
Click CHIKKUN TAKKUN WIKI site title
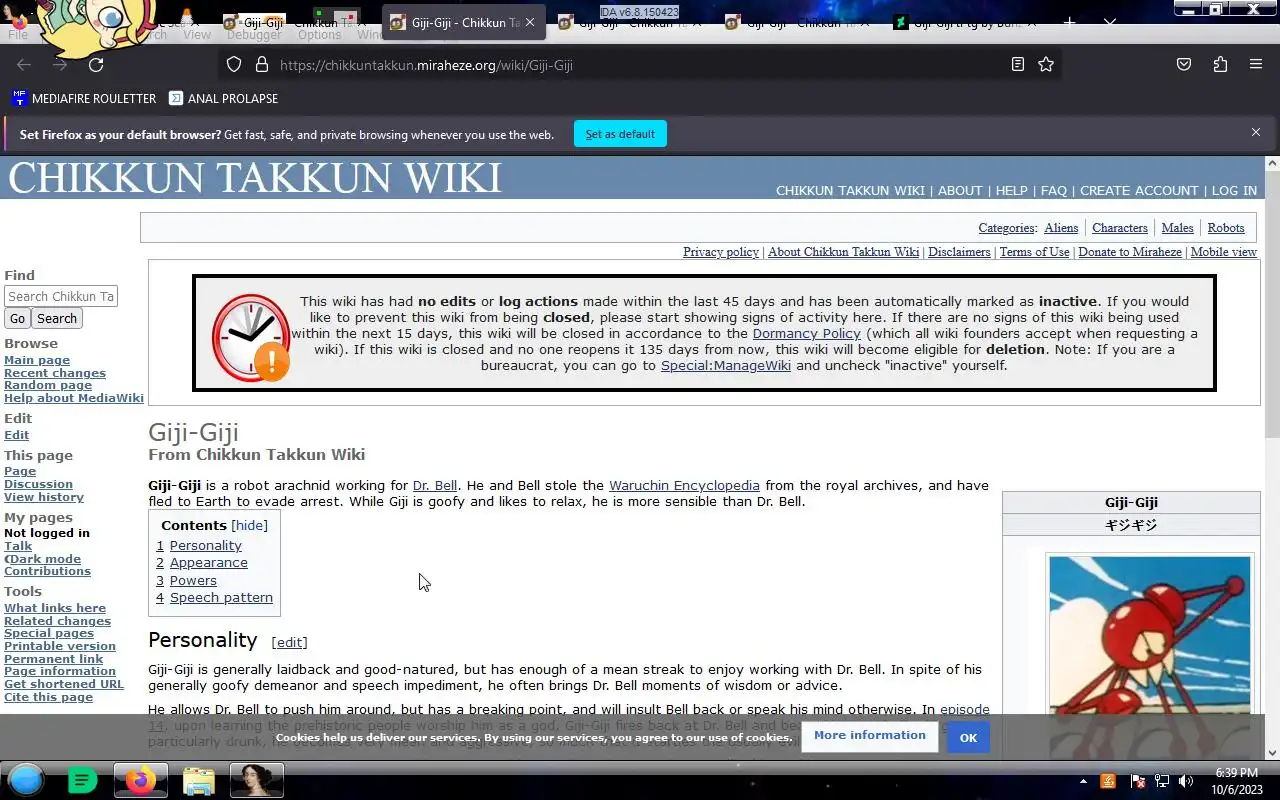[255, 178]
